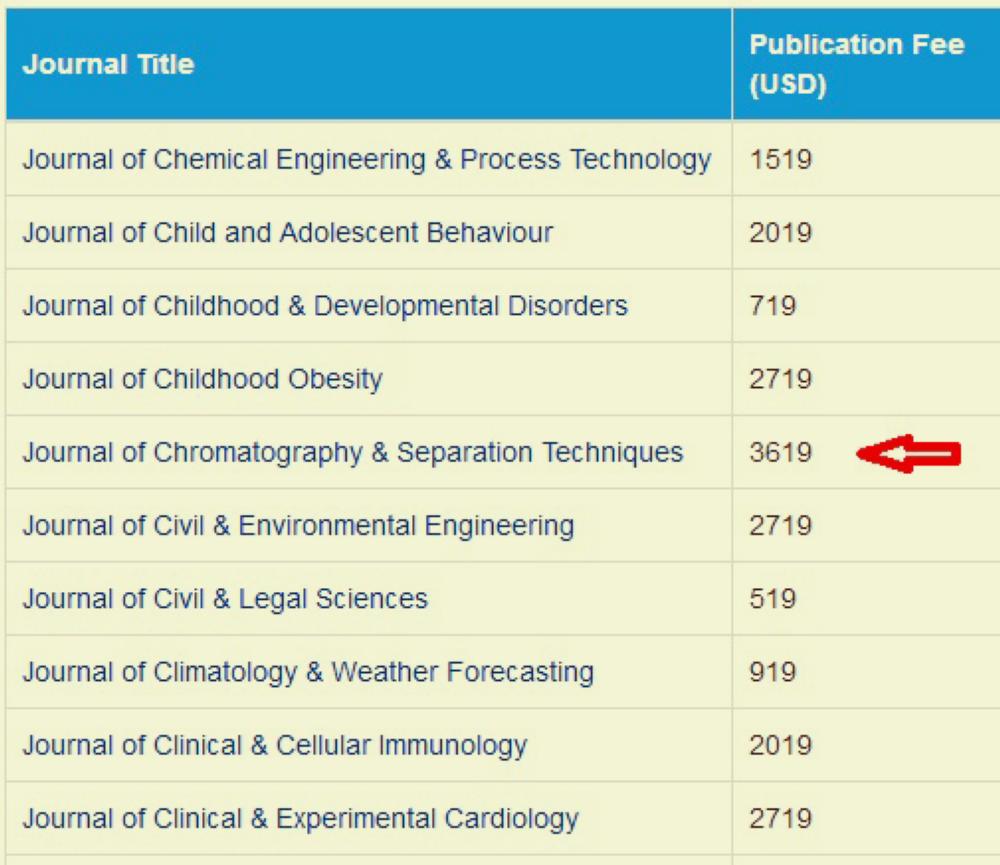Click the 3619 publication fee value
Viewport: 1000px width, 865px height.
(780, 453)
